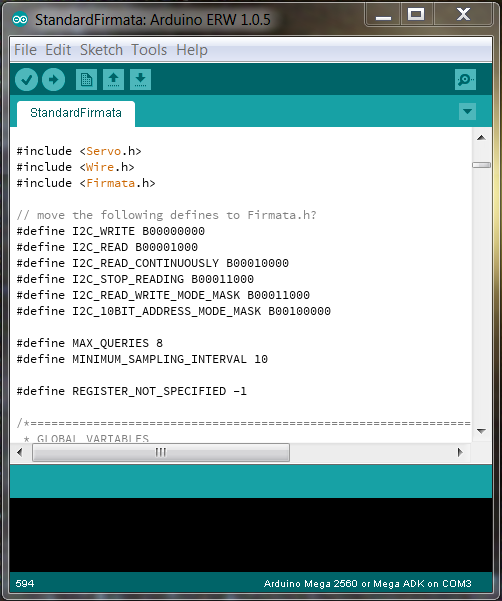
Task: Click the '#include <Firmata.h>' line
Action: click(86, 183)
